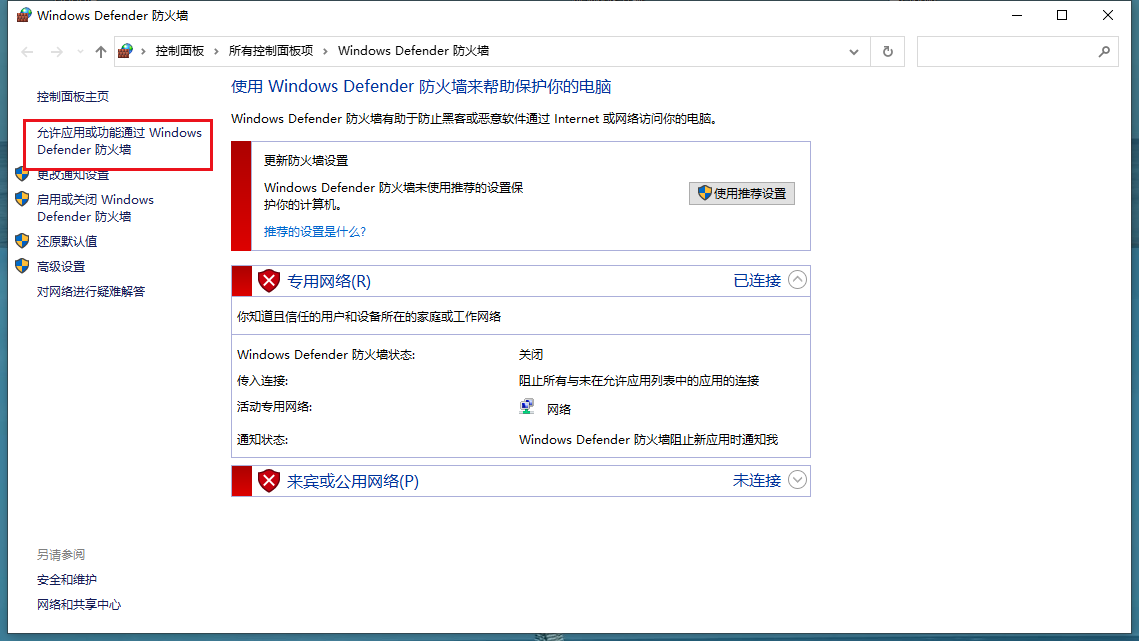The image size is (1139, 641).
Task: Click the 传入连接: label
Action: click(262, 381)
